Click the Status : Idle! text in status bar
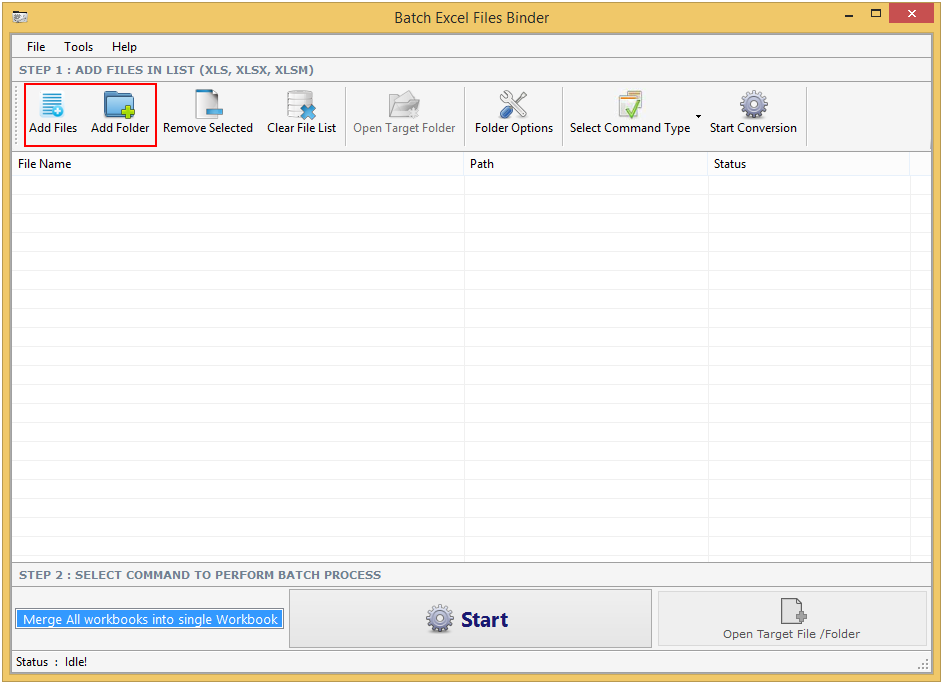 click(52, 662)
